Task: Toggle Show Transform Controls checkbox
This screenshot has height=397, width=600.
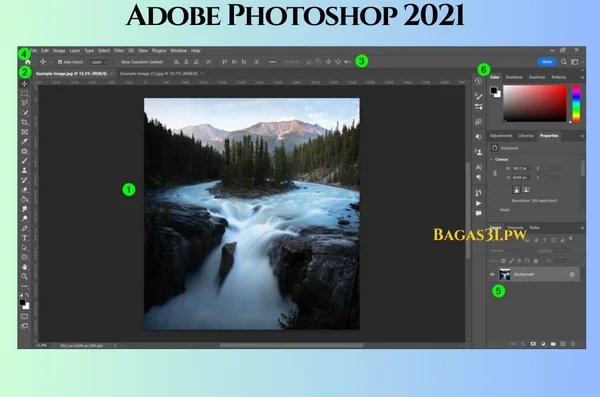Action: pos(117,62)
